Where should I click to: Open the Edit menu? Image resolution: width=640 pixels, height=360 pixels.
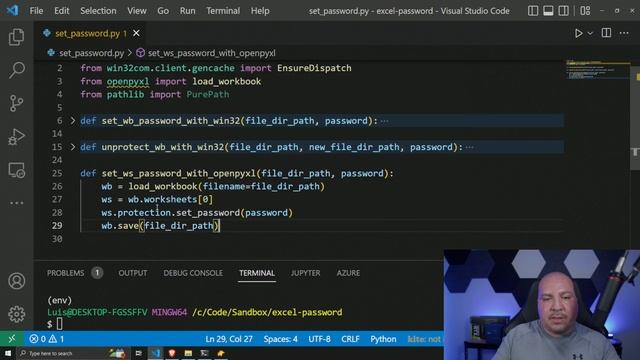62,11
